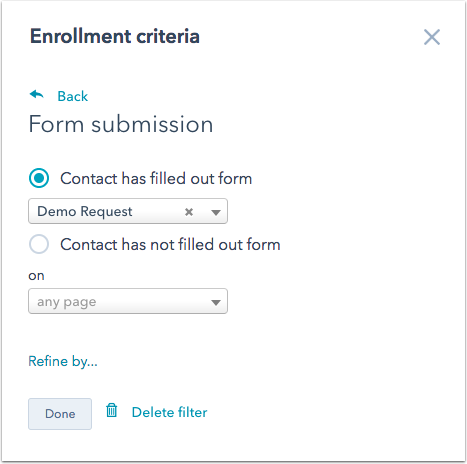Image resolution: width=467 pixels, height=464 pixels.
Task: Click the 'any page' placeholder text
Action: [x=67, y=302]
